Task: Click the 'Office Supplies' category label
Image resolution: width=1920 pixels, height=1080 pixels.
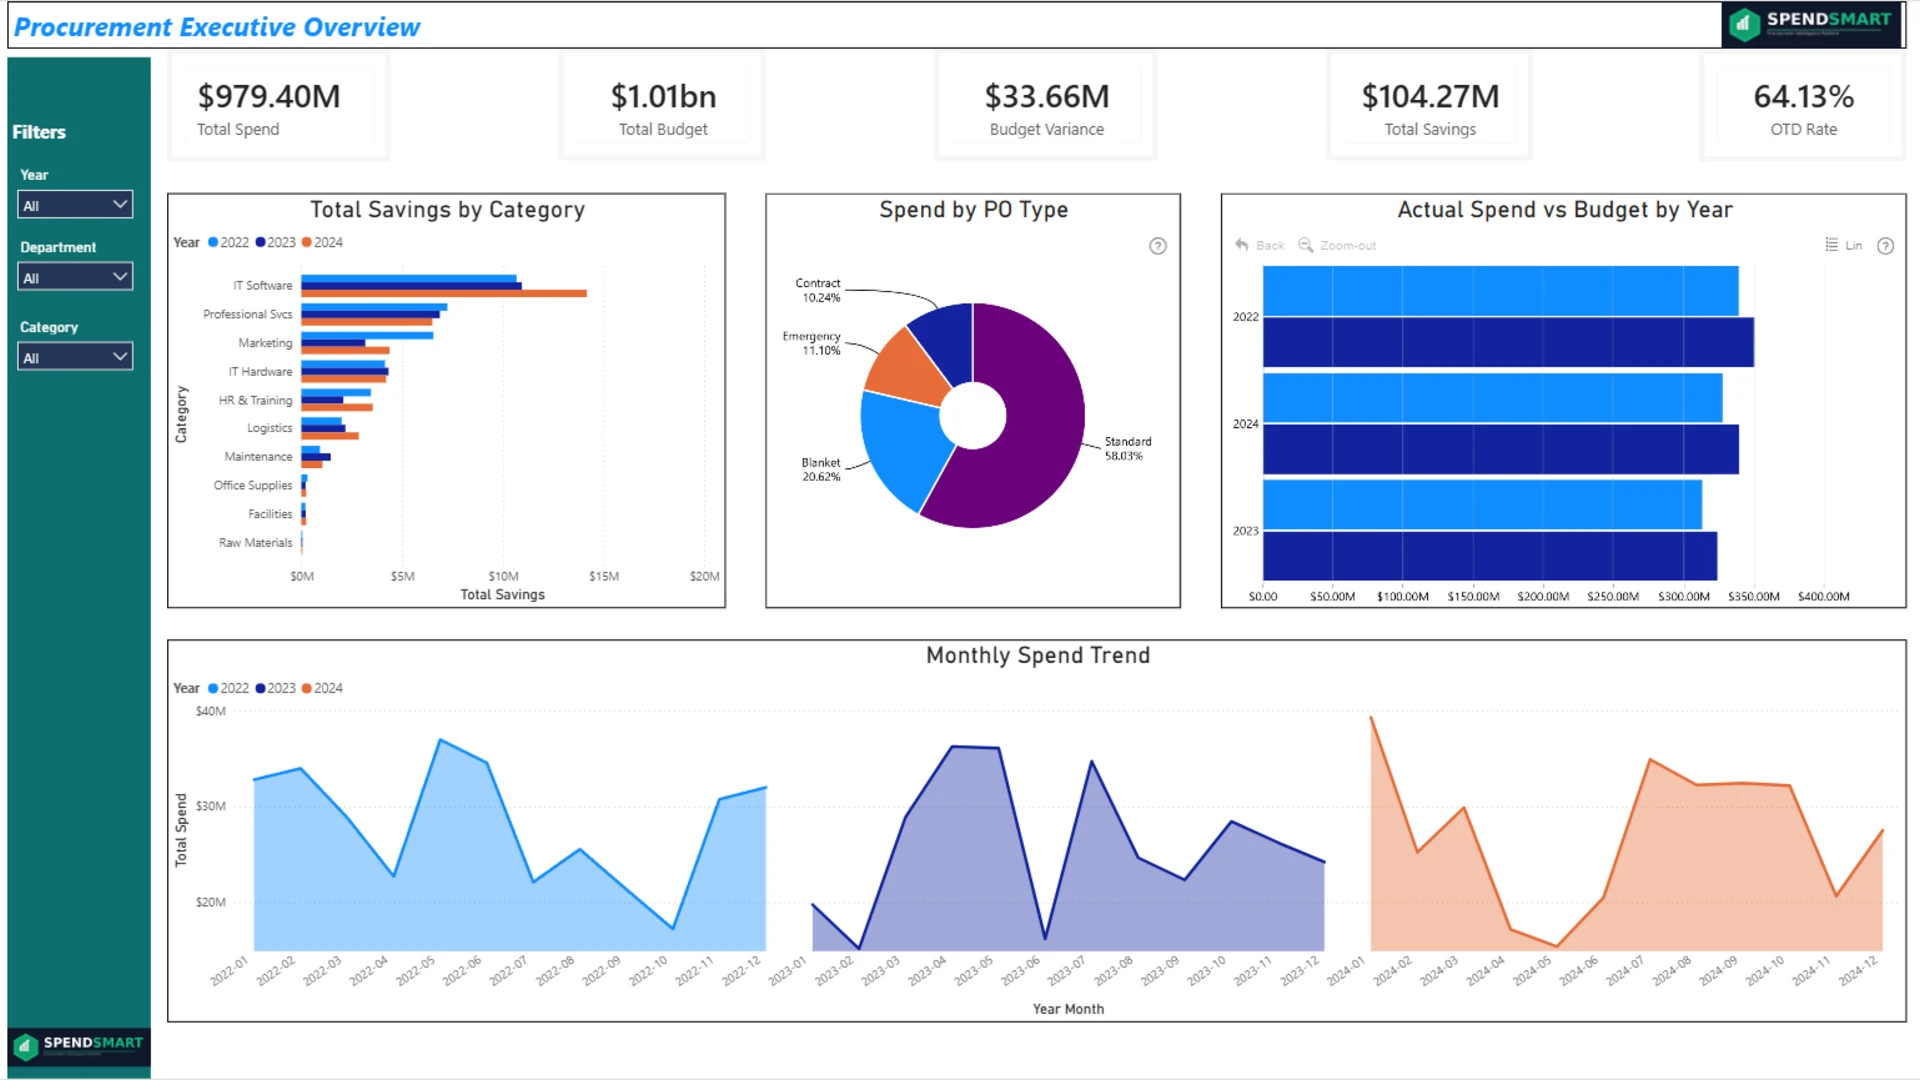Action: pos(253,486)
